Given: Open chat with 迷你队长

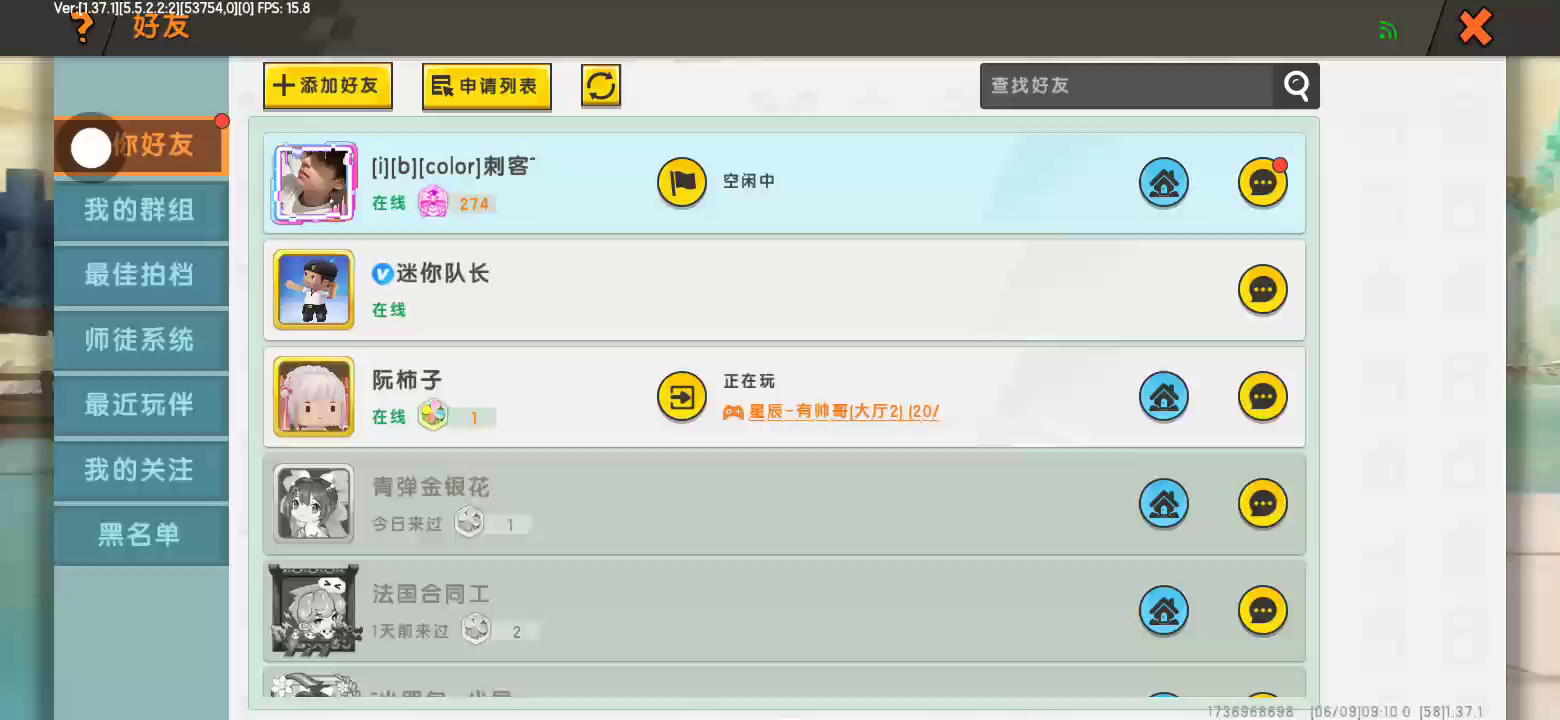Looking at the screenshot, I should click(x=1263, y=290).
